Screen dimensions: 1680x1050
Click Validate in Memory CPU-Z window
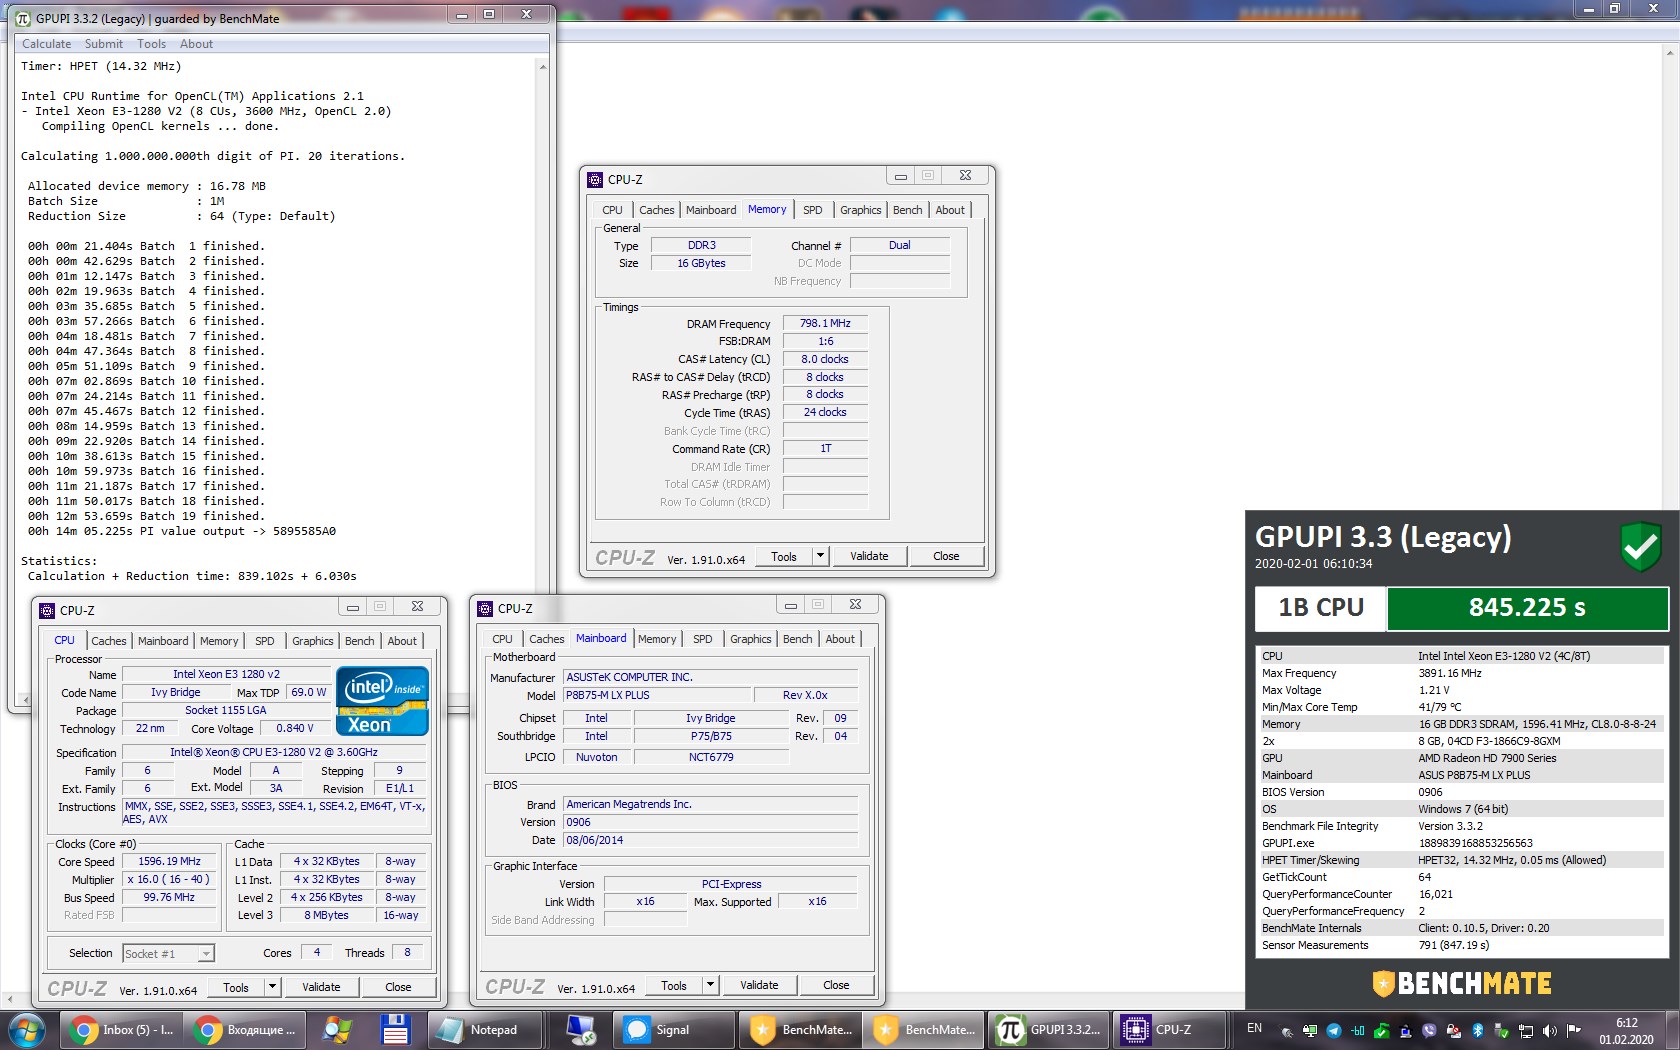click(869, 556)
